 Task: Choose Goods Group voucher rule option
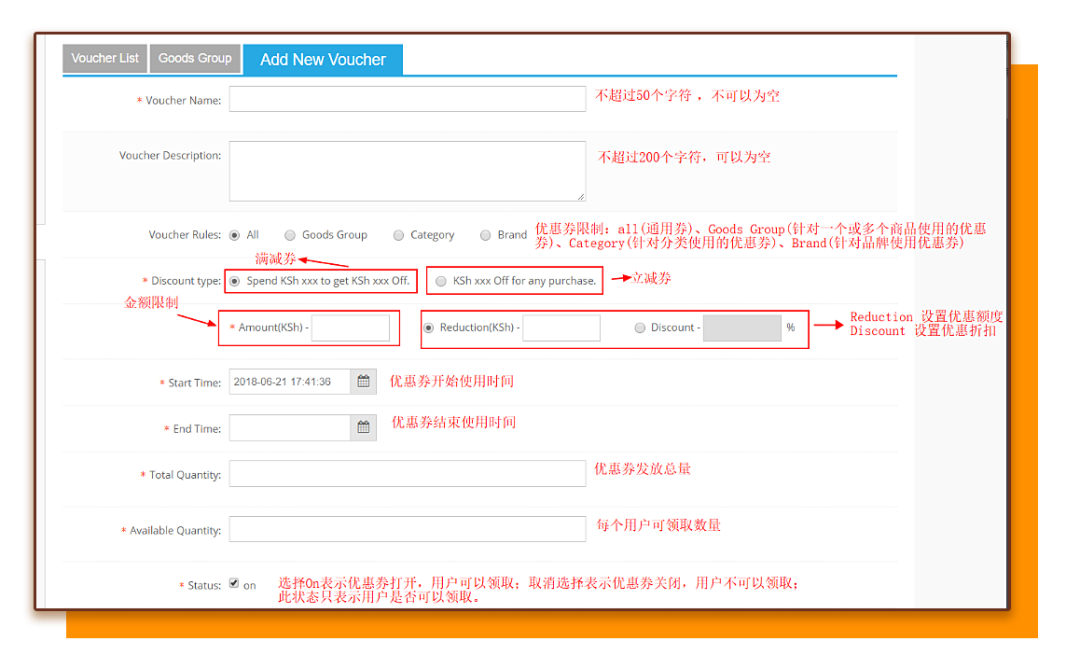coord(290,235)
